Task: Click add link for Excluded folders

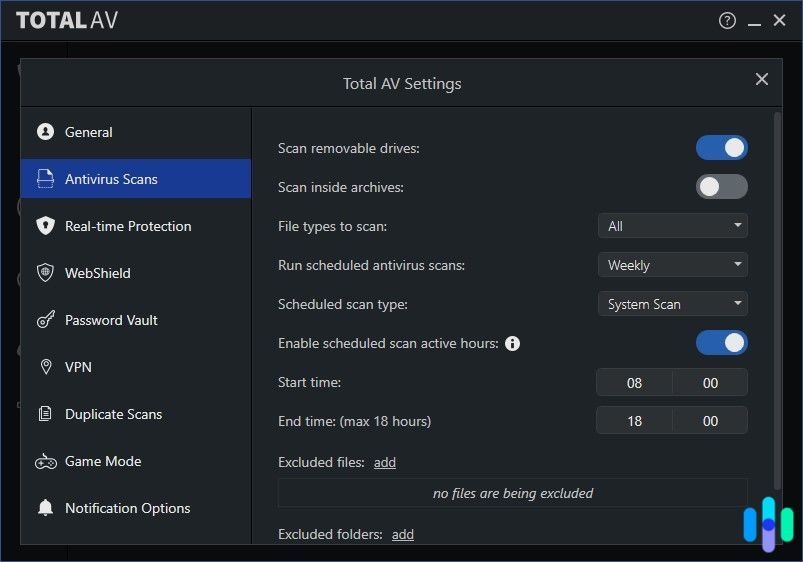Action: coord(403,534)
